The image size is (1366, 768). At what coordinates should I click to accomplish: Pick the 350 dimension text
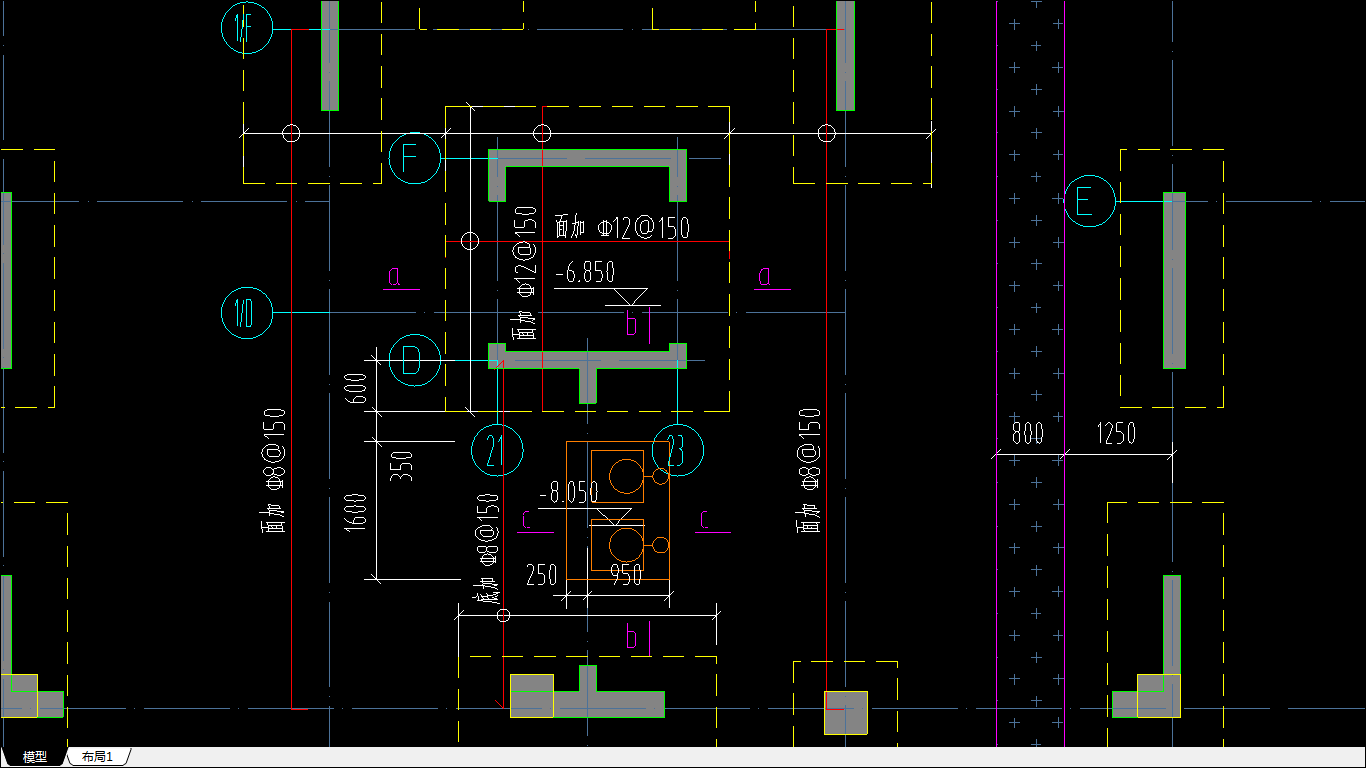(x=401, y=467)
